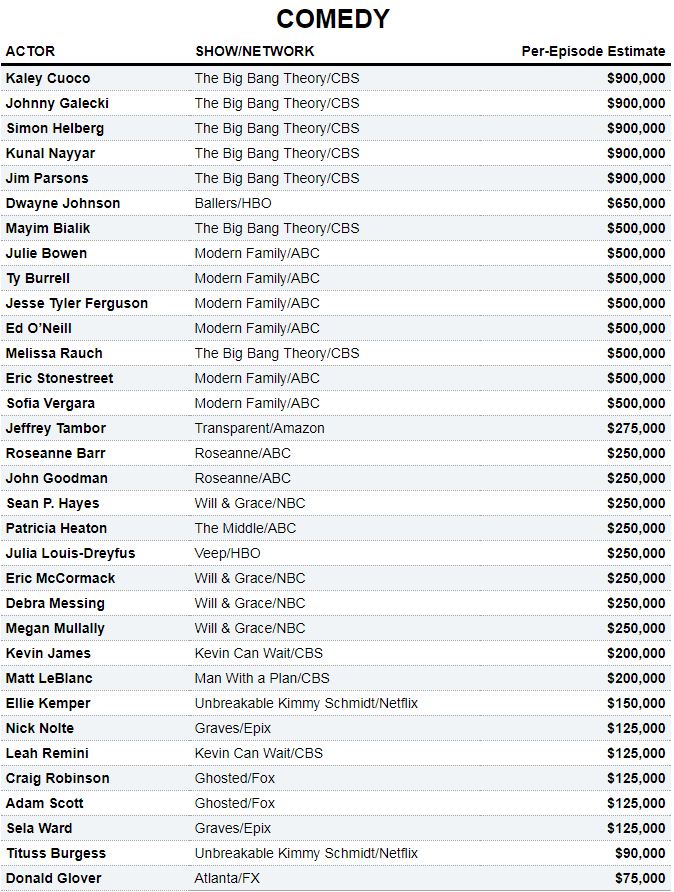Select the Kaley Cuoco name cell
Viewport: 674px width, 892px height.
click(x=48, y=78)
